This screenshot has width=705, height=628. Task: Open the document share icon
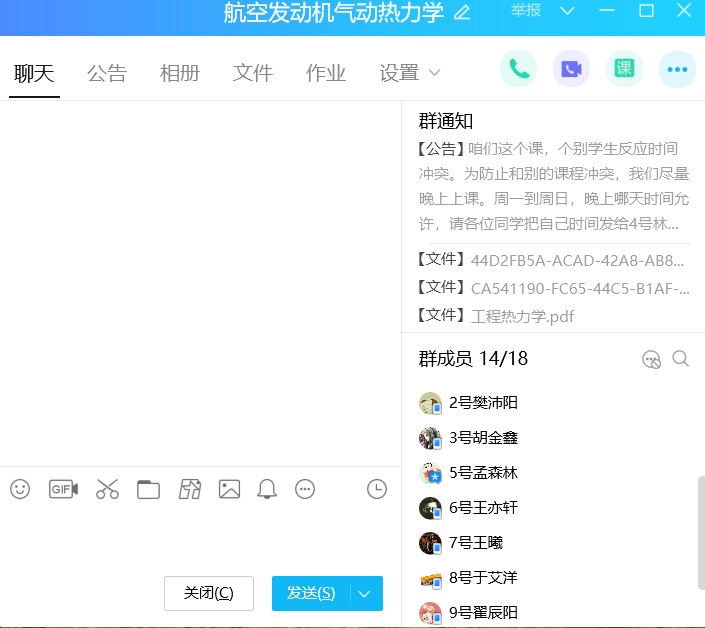(x=190, y=489)
